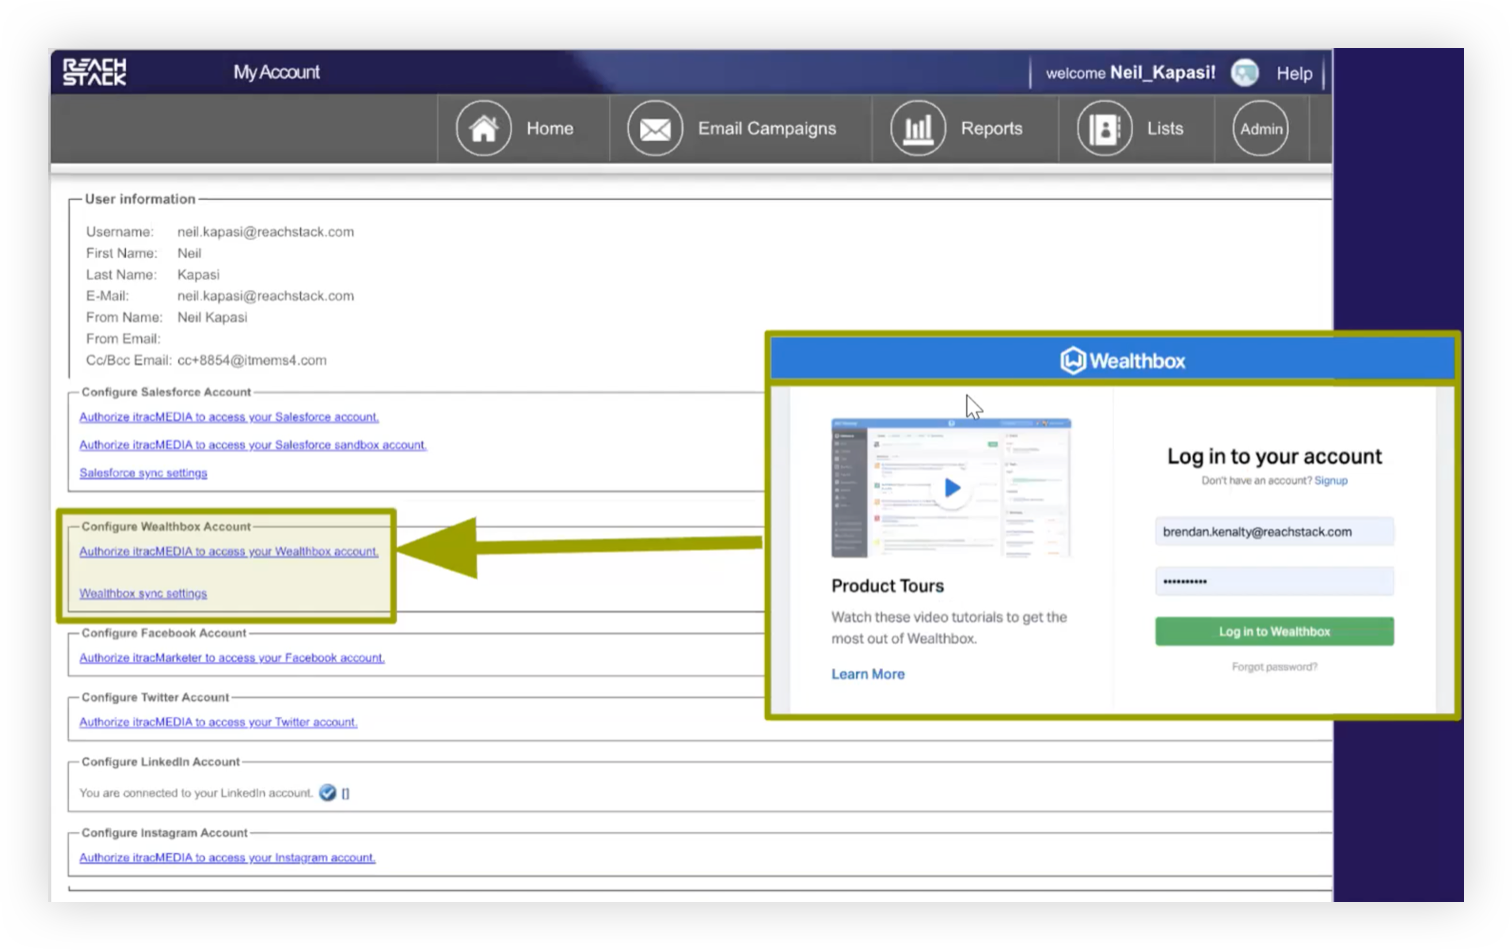Open Wealthbox sync settings
This screenshot has height=950, width=1512.
tap(143, 594)
